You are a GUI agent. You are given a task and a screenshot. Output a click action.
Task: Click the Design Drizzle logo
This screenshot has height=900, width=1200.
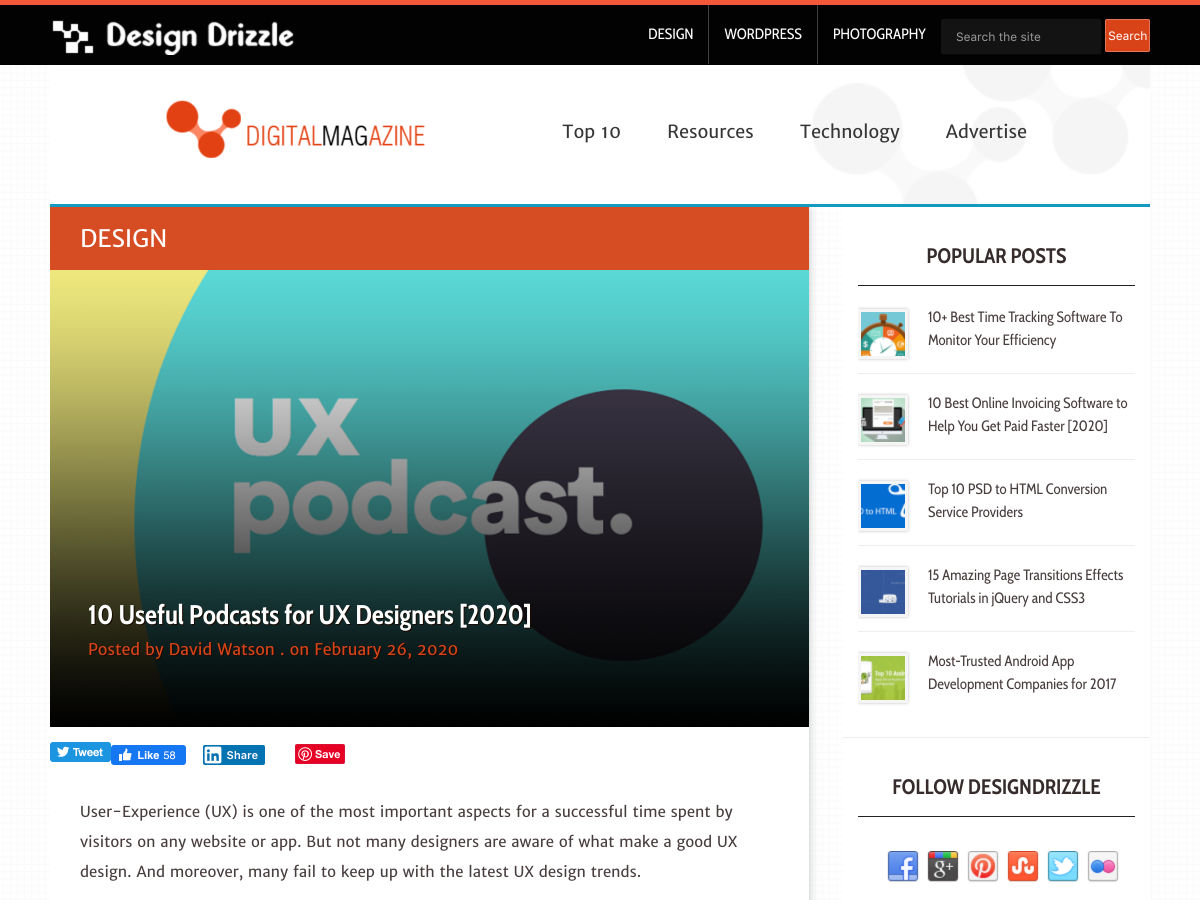click(173, 37)
